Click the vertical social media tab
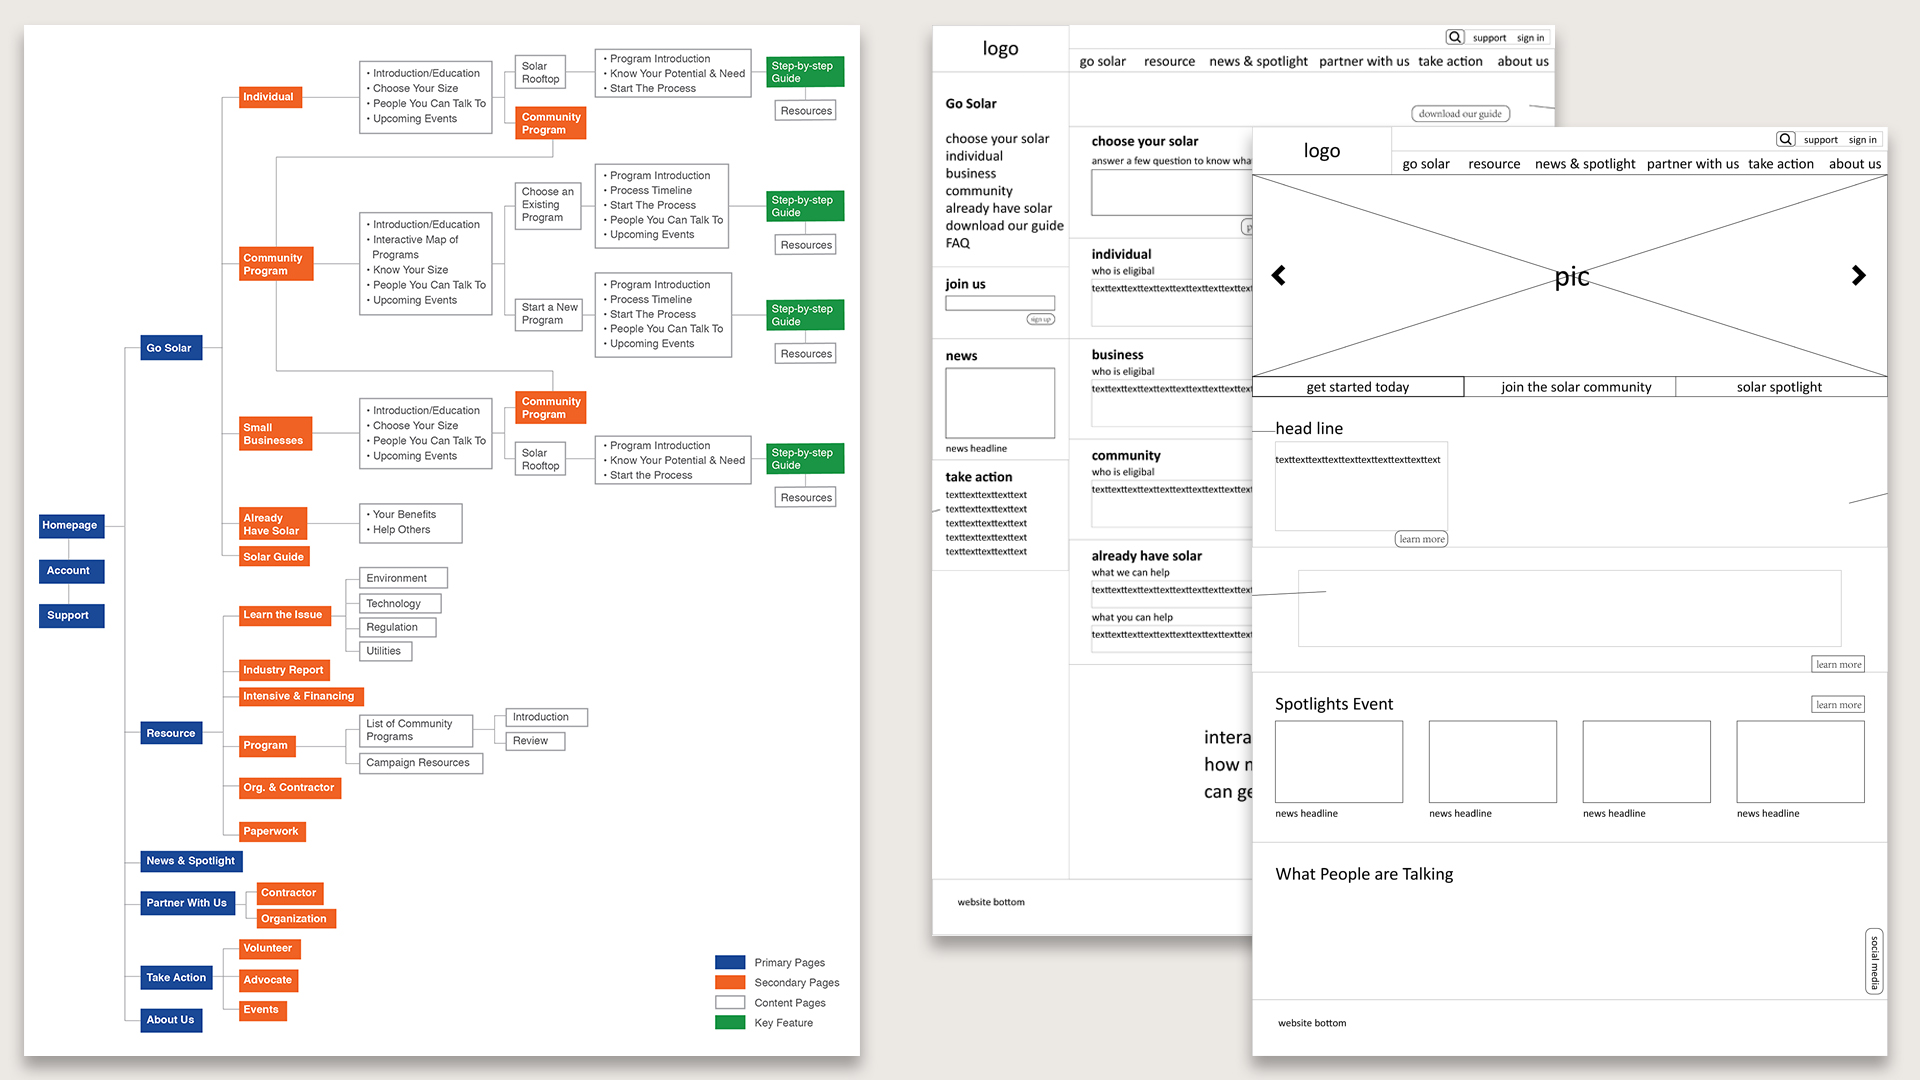This screenshot has width=1920, height=1080. coord(1874,961)
